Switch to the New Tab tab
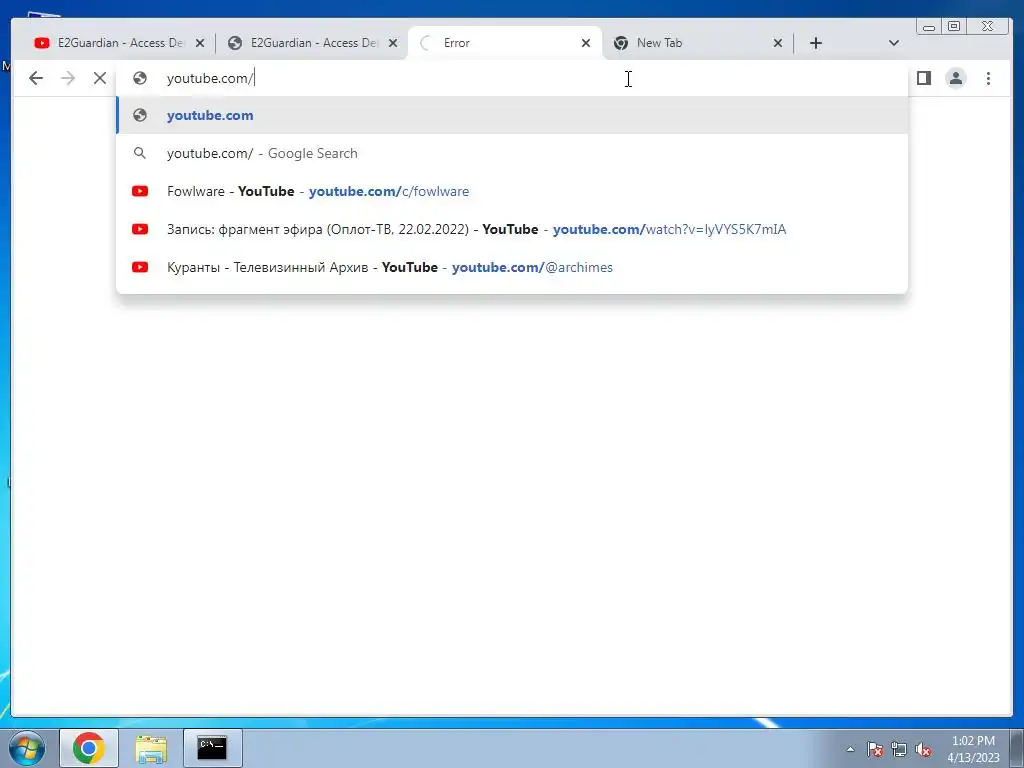Screen dimensions: 1024x768 click(697, 43)
